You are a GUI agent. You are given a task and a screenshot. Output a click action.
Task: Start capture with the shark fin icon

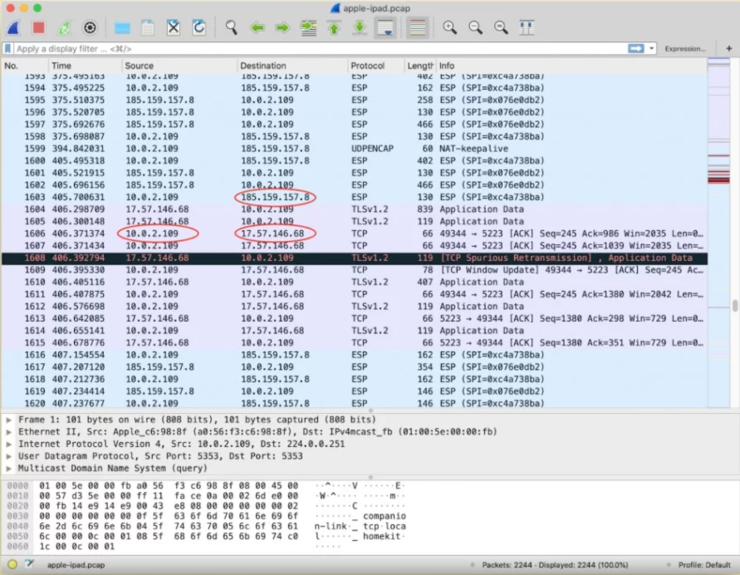click(14, 27)
